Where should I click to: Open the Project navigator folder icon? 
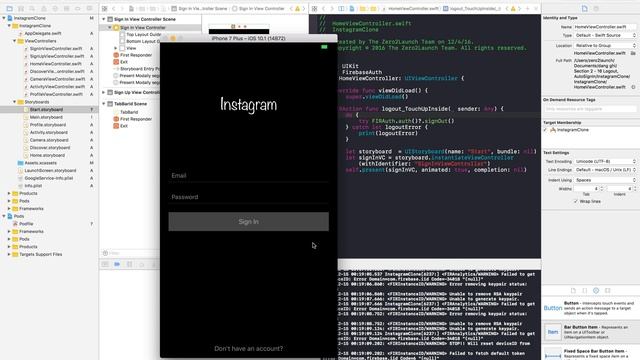[9, 8]
